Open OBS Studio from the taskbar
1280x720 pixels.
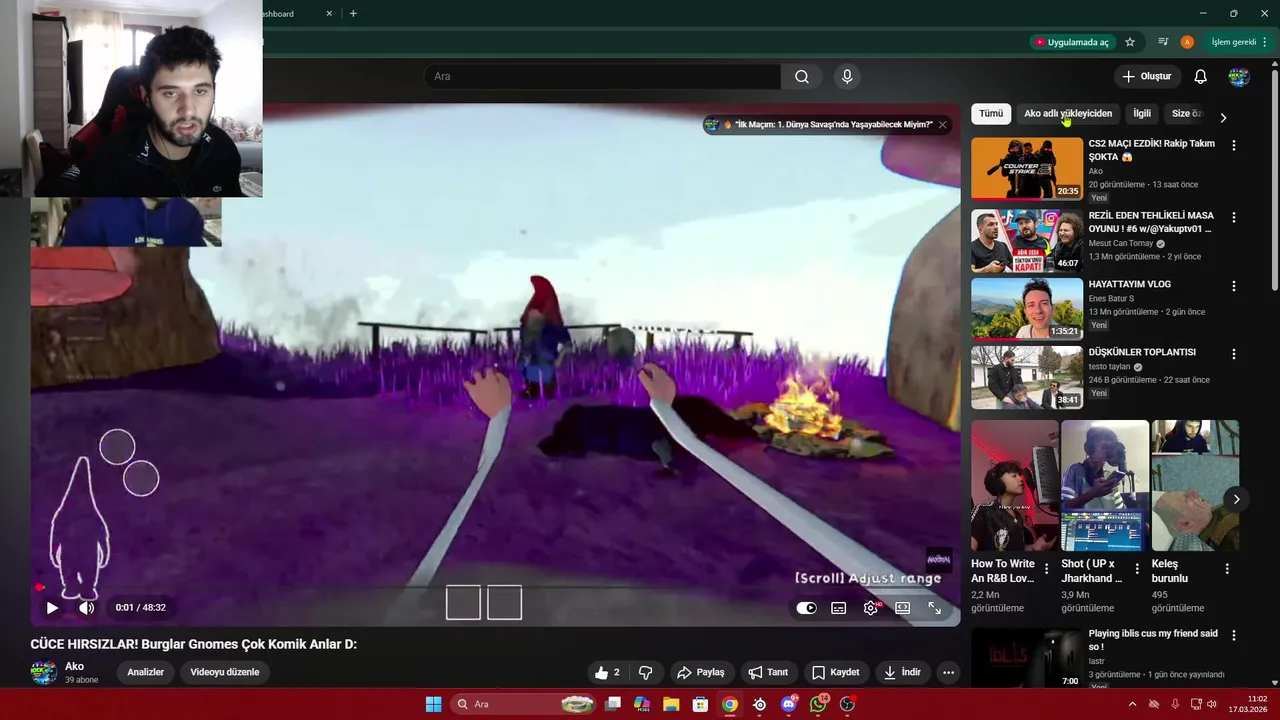(x=848, y=704)
